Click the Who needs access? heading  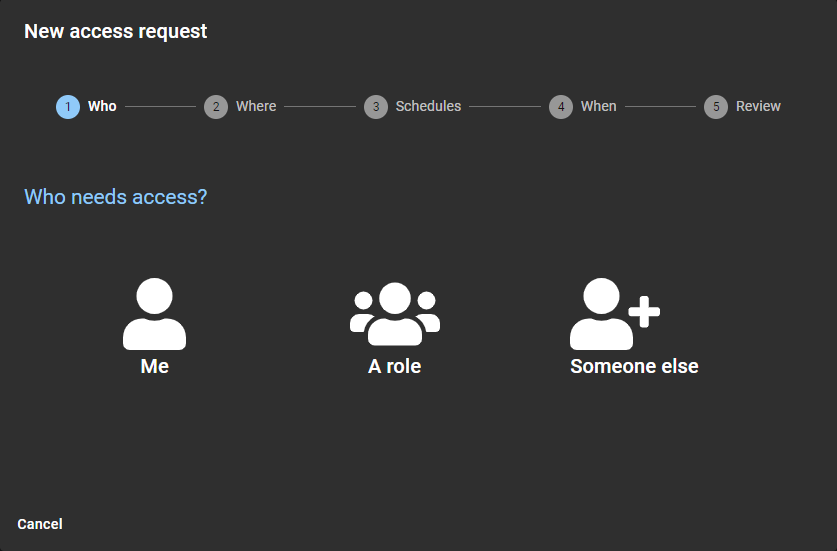tap(116, 197)
